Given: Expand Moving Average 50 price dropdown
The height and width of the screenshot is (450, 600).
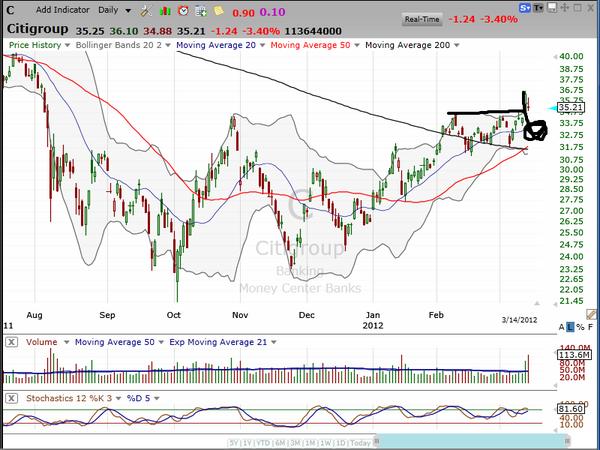Looking at the screenshot, I should [357, 46].
